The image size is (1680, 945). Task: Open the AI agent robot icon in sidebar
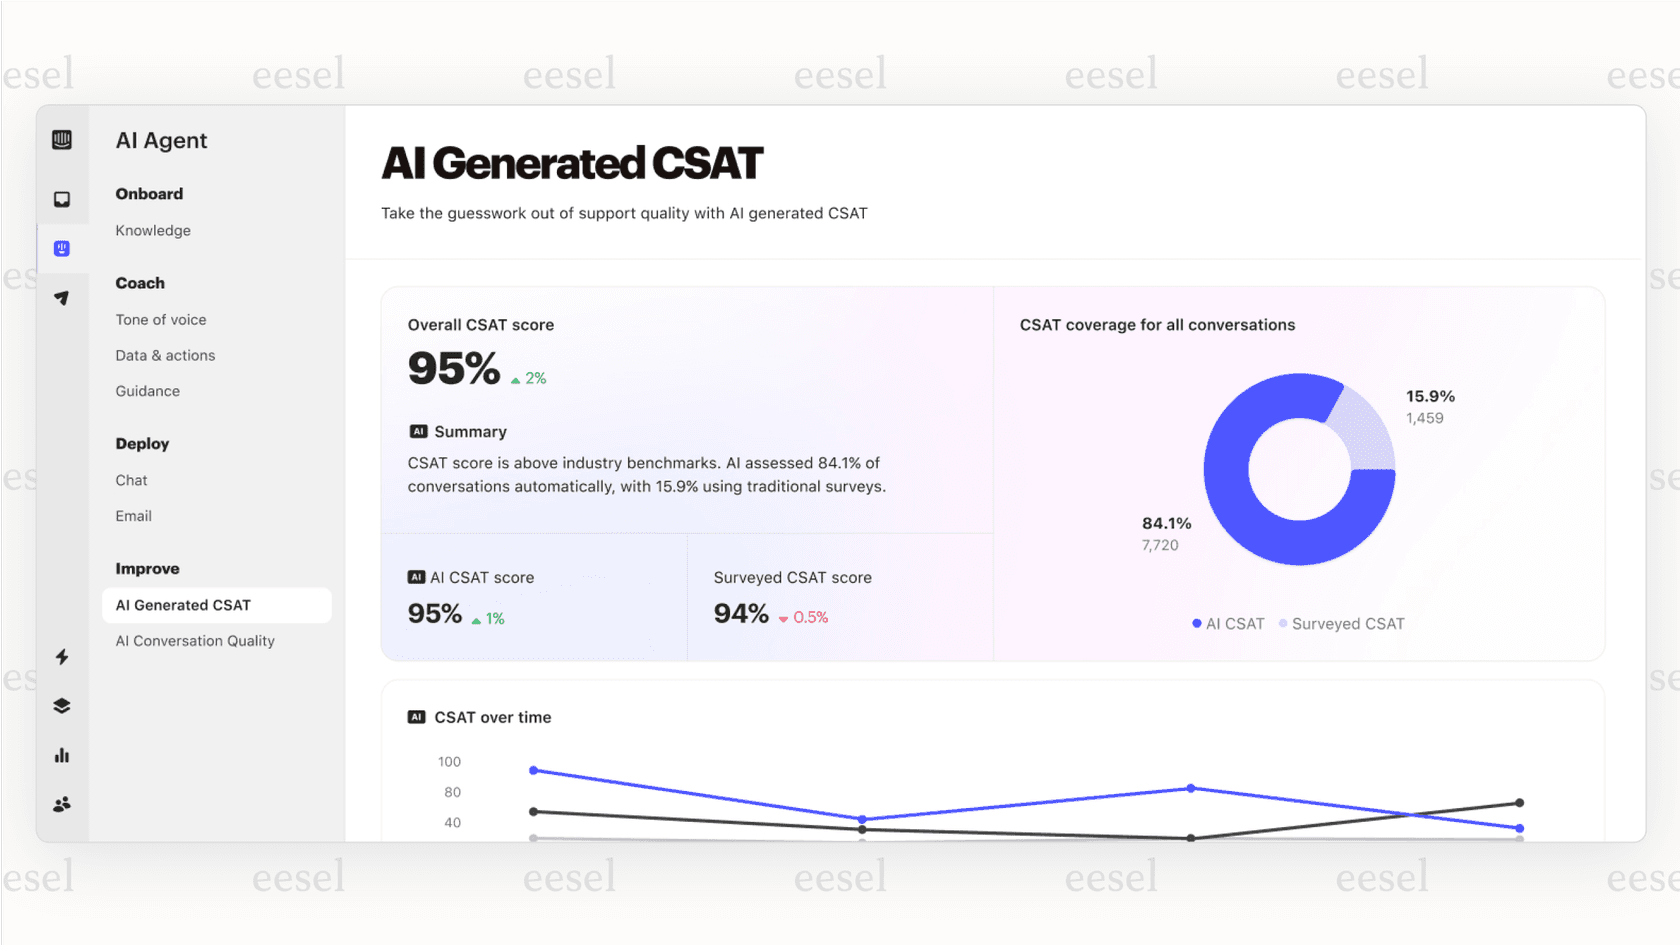[62, 247]
